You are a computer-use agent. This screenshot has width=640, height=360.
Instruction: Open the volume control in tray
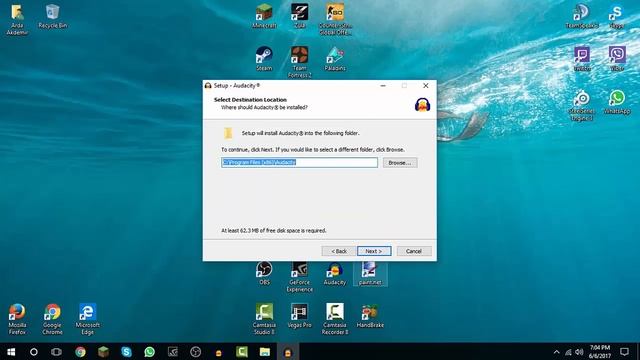pyautogui.click(x=579, y=352)
